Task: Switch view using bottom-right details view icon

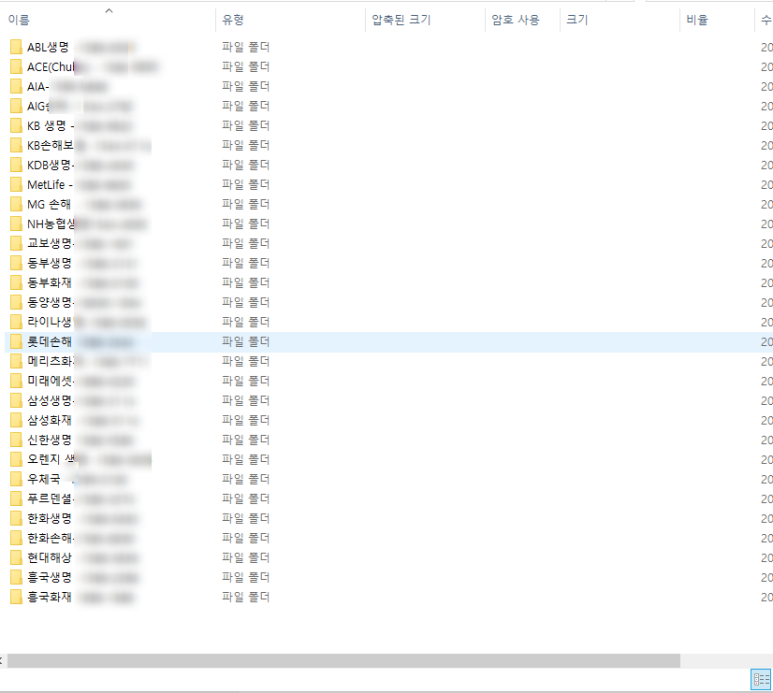Action: click(761, 680)
